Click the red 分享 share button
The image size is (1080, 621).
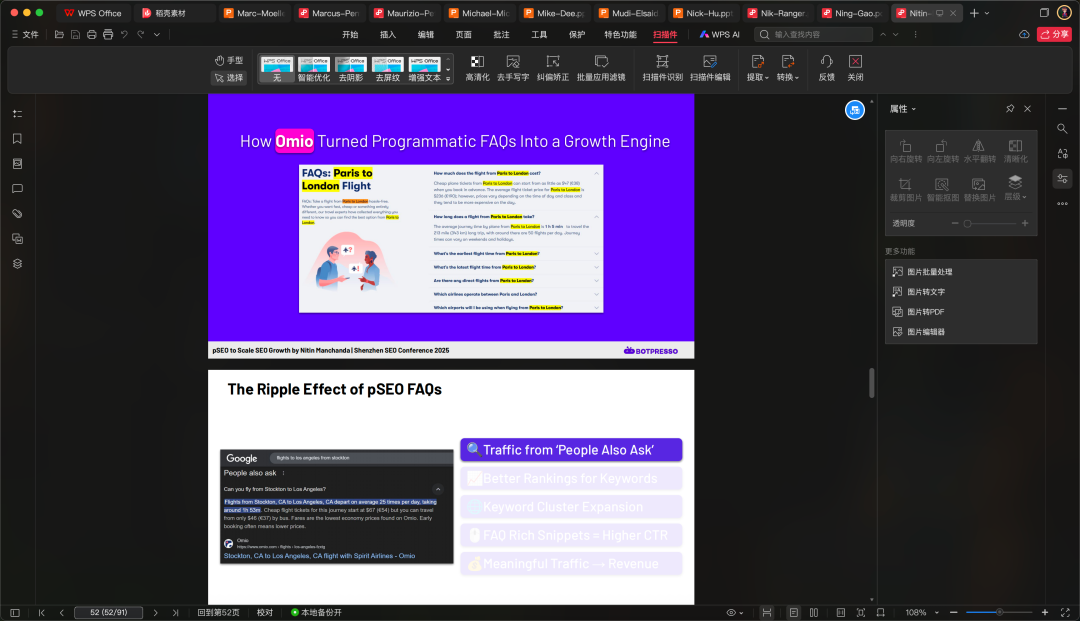click(x=1055, y=34)
